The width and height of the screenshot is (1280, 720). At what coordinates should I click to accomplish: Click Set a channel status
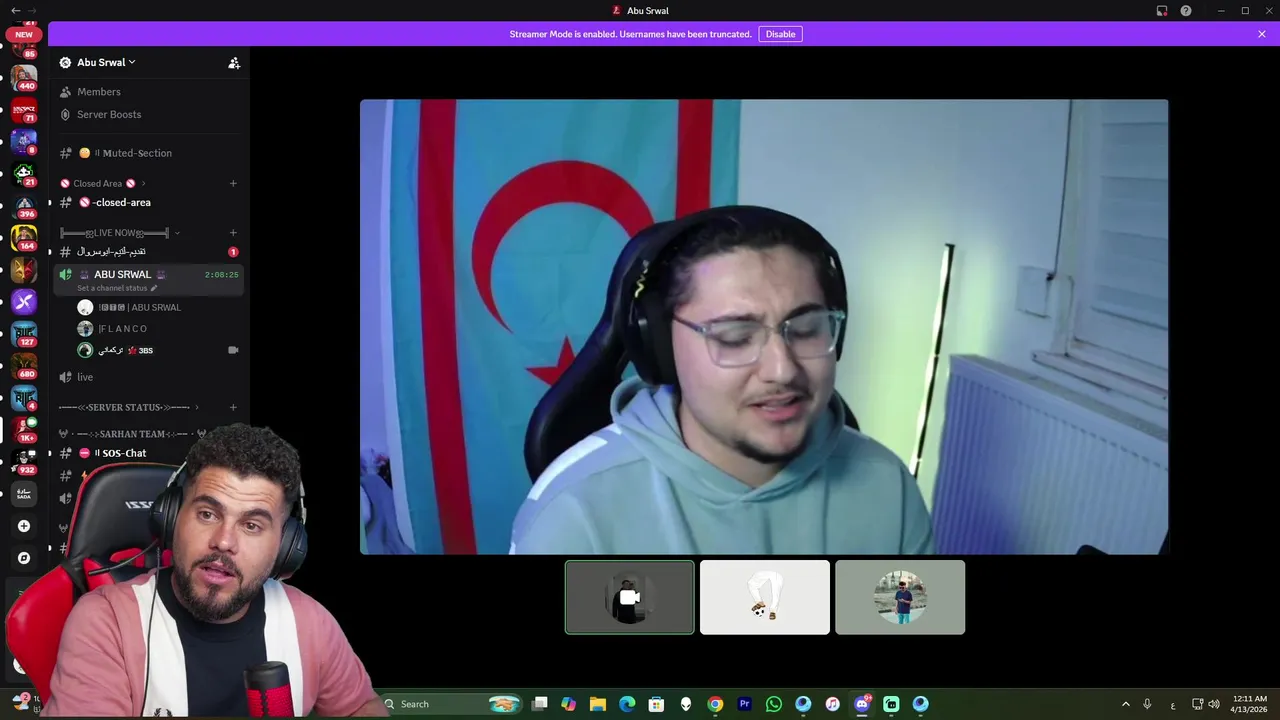tap(117, 288)
